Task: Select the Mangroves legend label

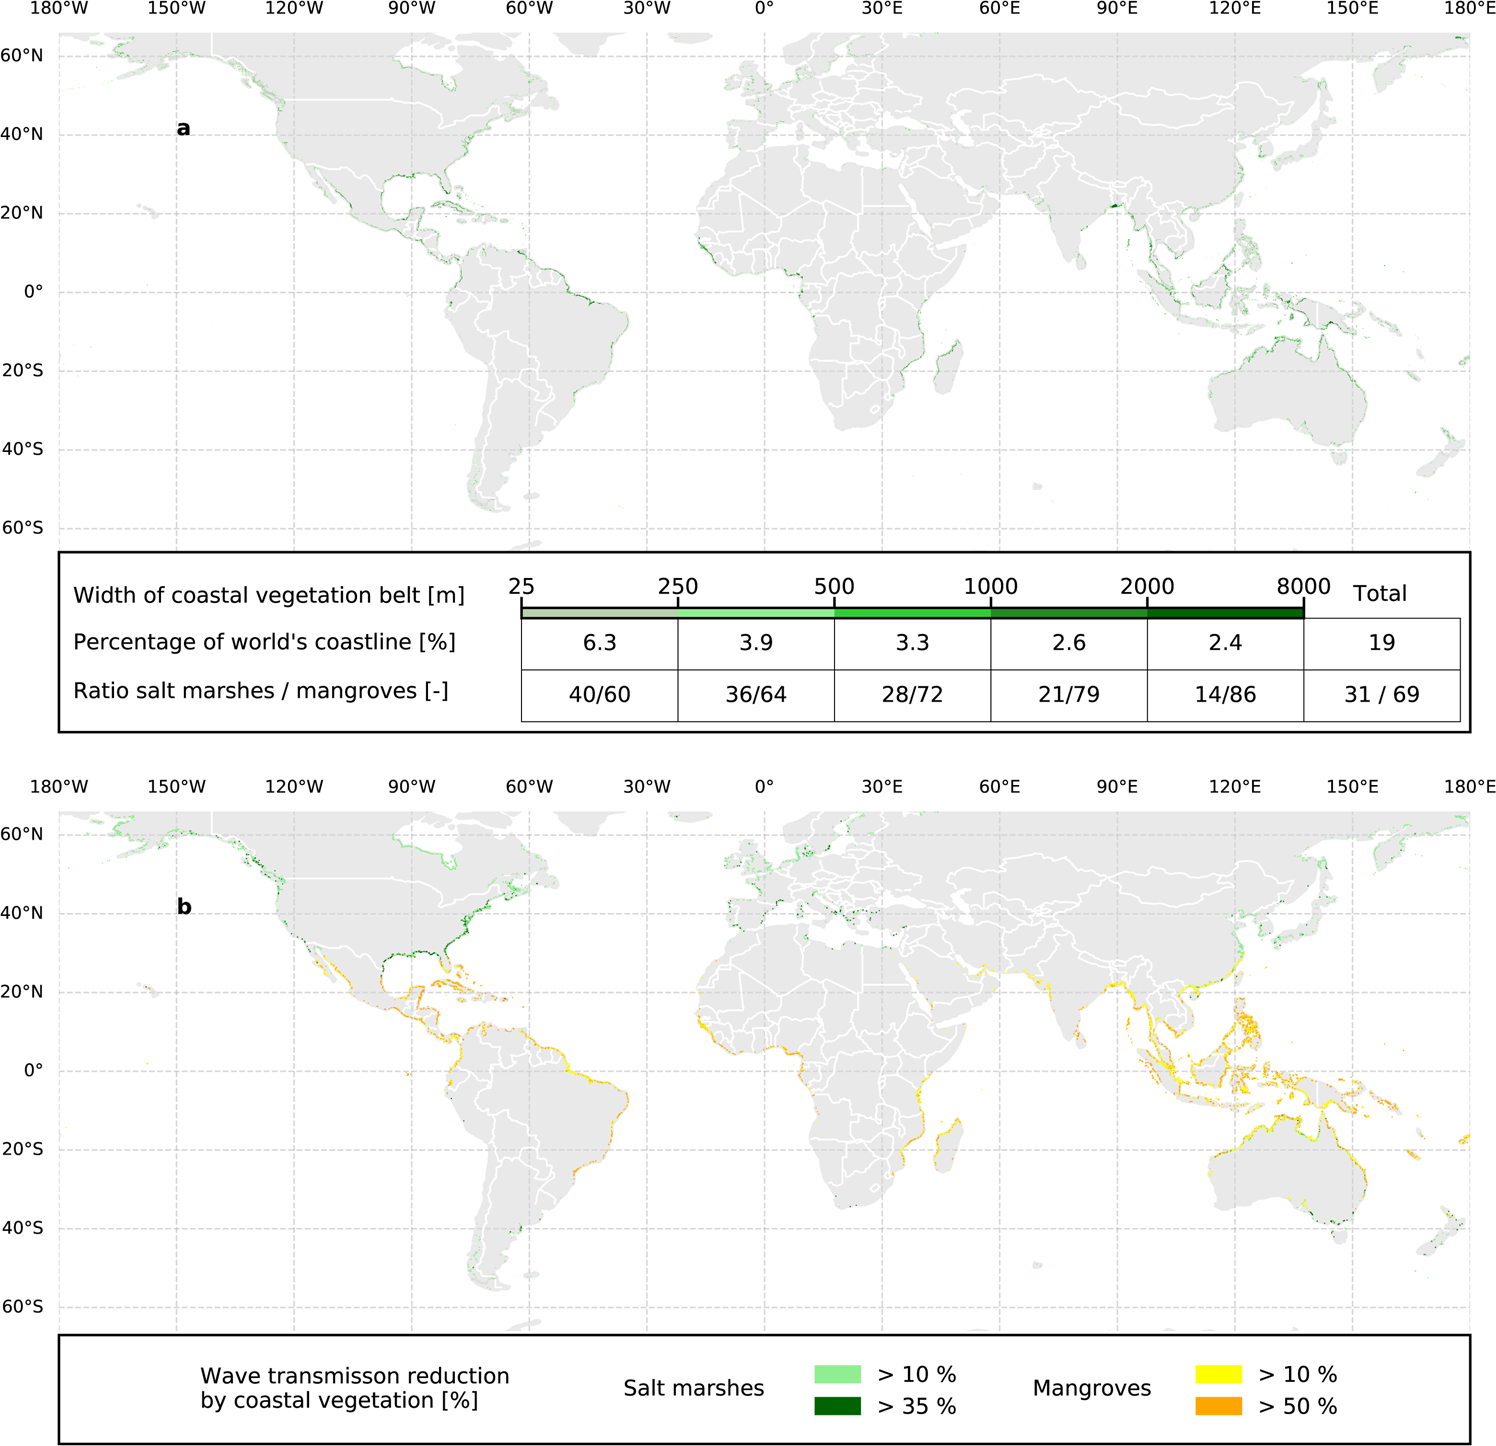Action: click(x=1093, y=1388)
